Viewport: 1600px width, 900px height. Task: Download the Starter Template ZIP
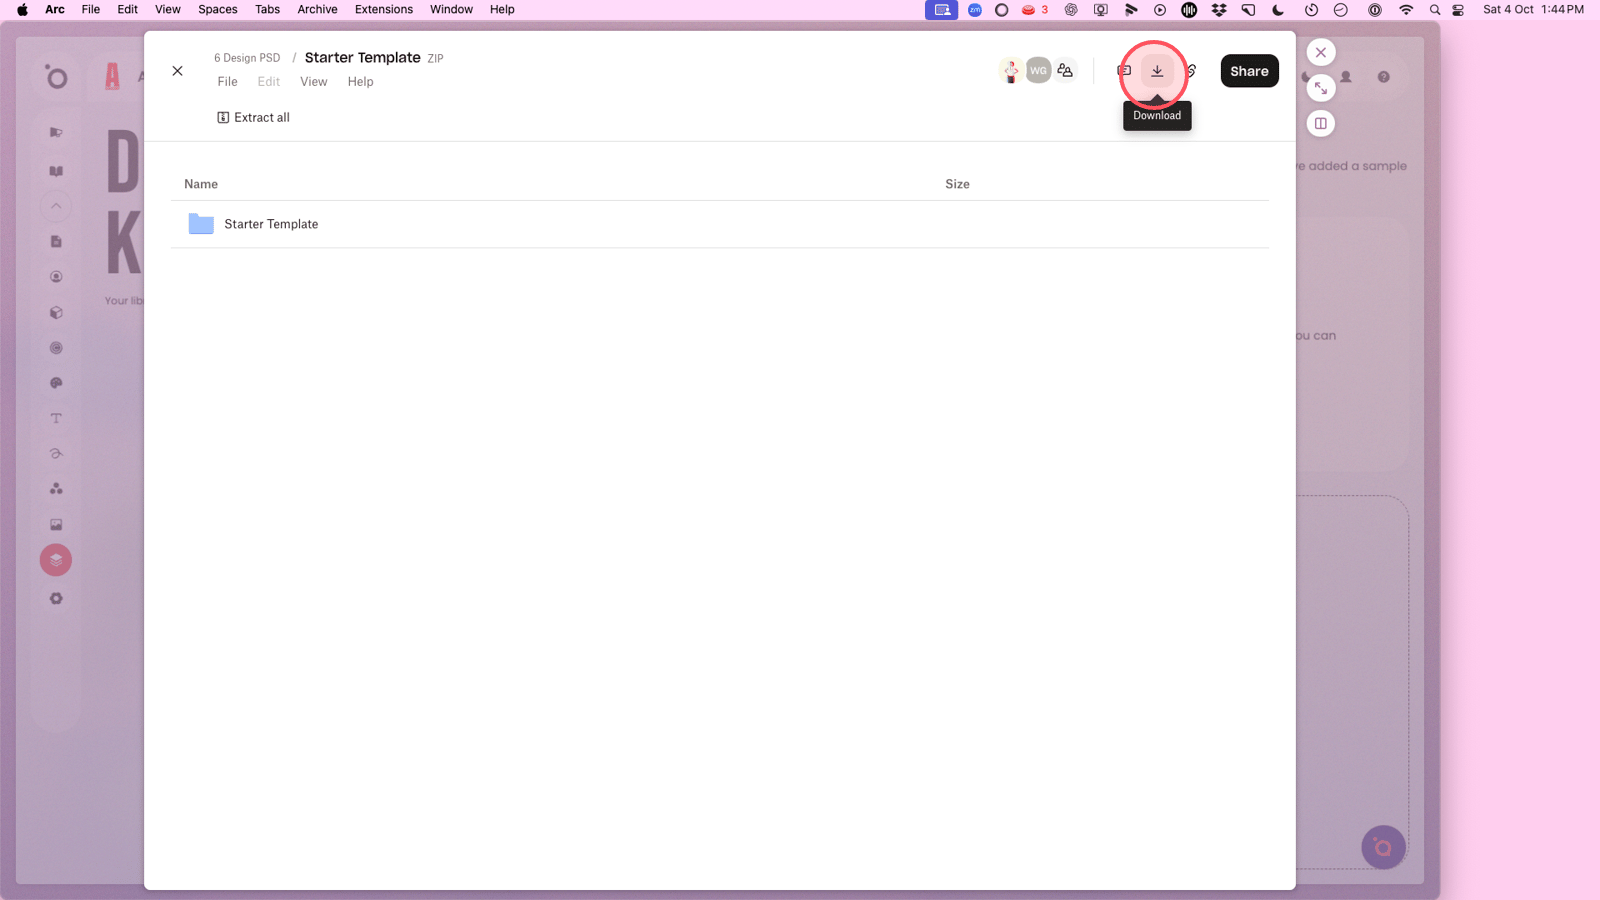pos(1157,71)
